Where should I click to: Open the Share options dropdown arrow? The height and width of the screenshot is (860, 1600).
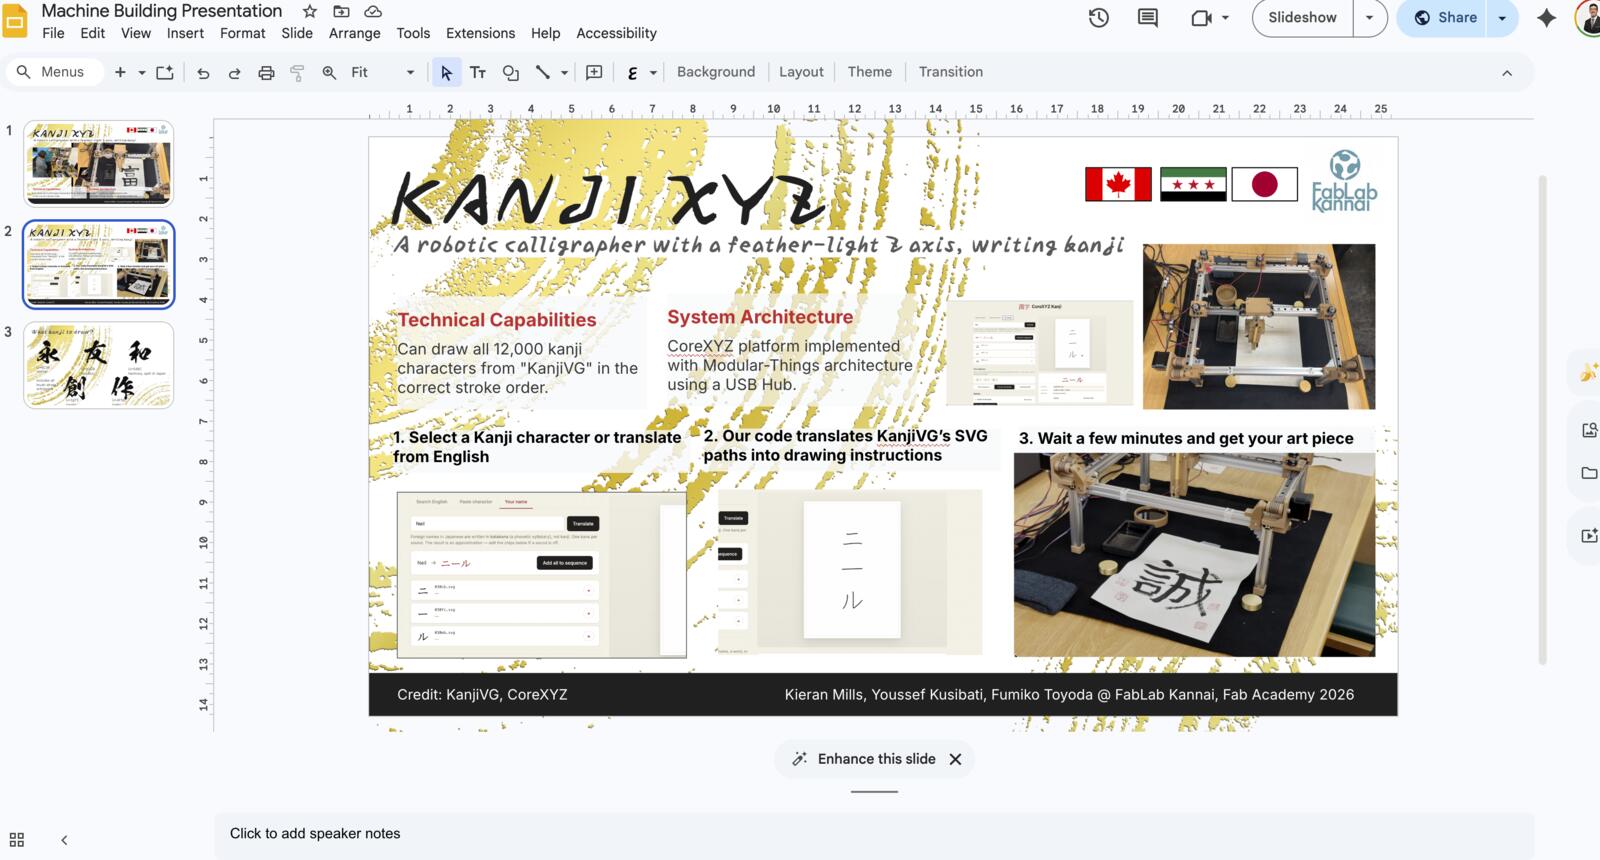click(x=1502, y=18)
